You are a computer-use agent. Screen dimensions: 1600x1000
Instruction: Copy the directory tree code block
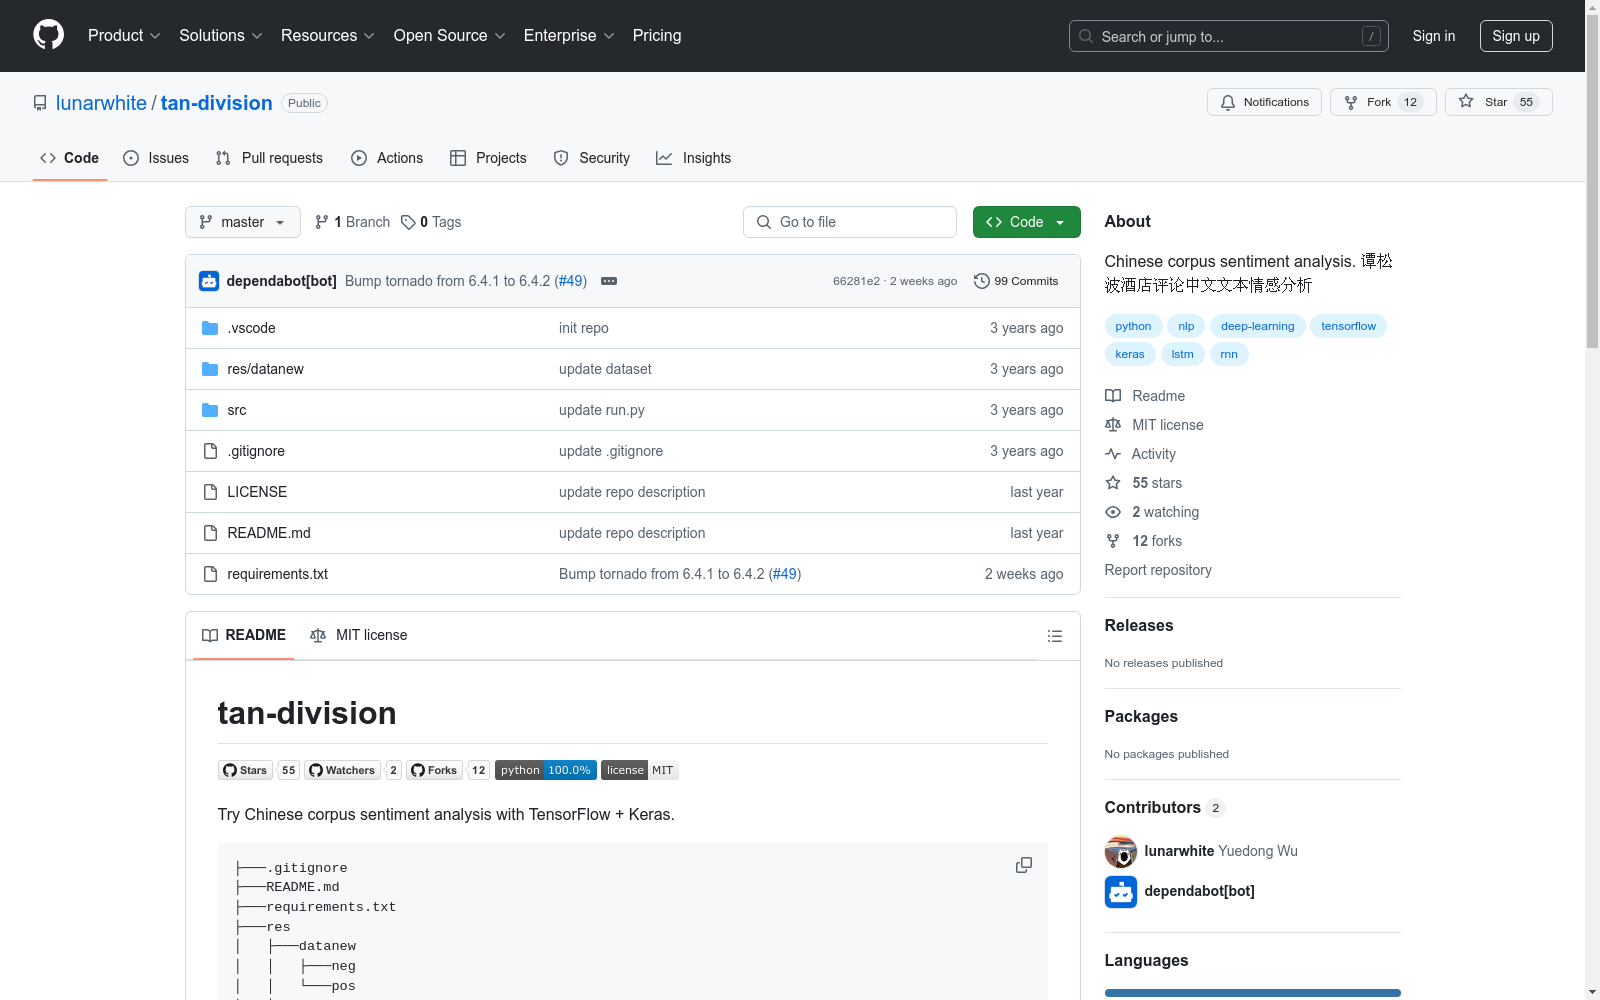coord(1024,865)
